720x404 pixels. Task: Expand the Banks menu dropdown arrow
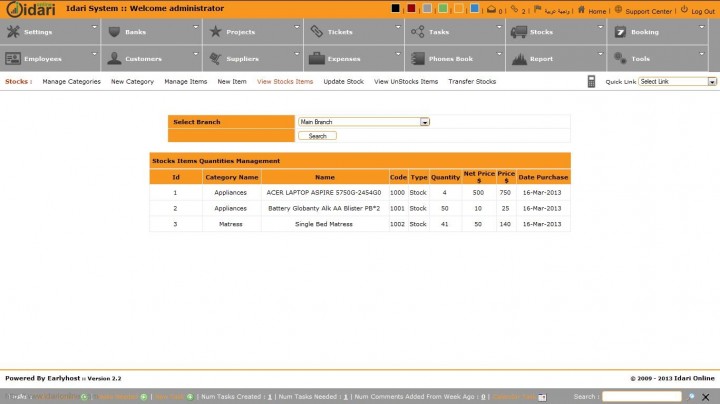coord(196,27)
